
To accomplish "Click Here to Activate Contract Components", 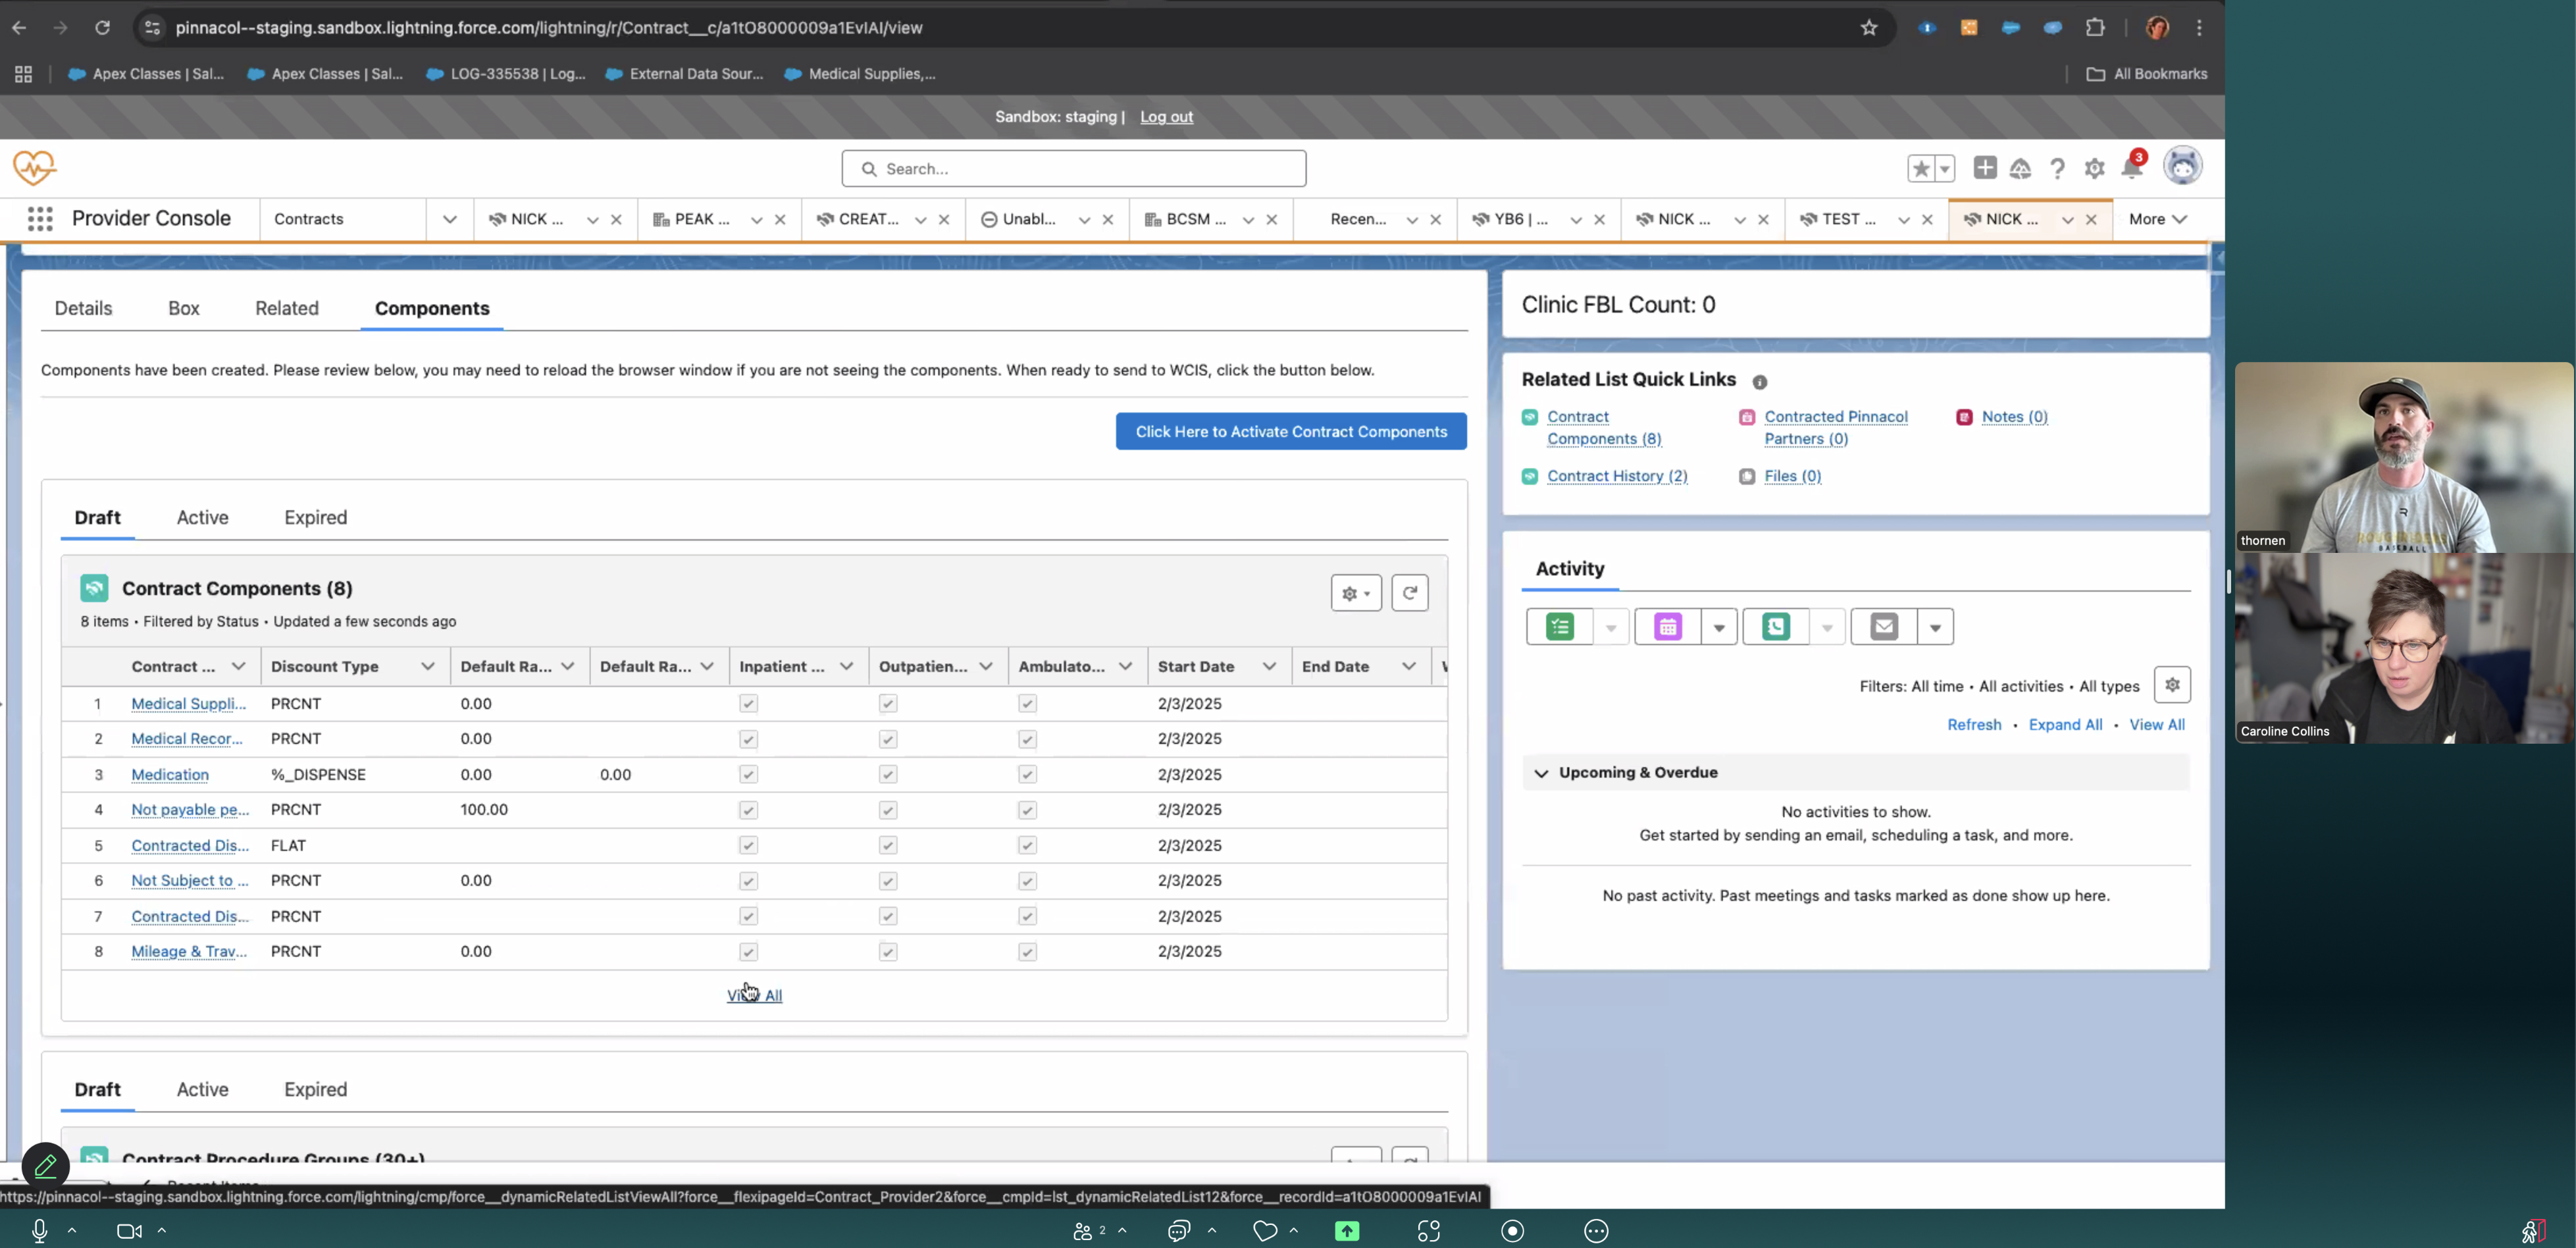I will [x=1290, y=432].
